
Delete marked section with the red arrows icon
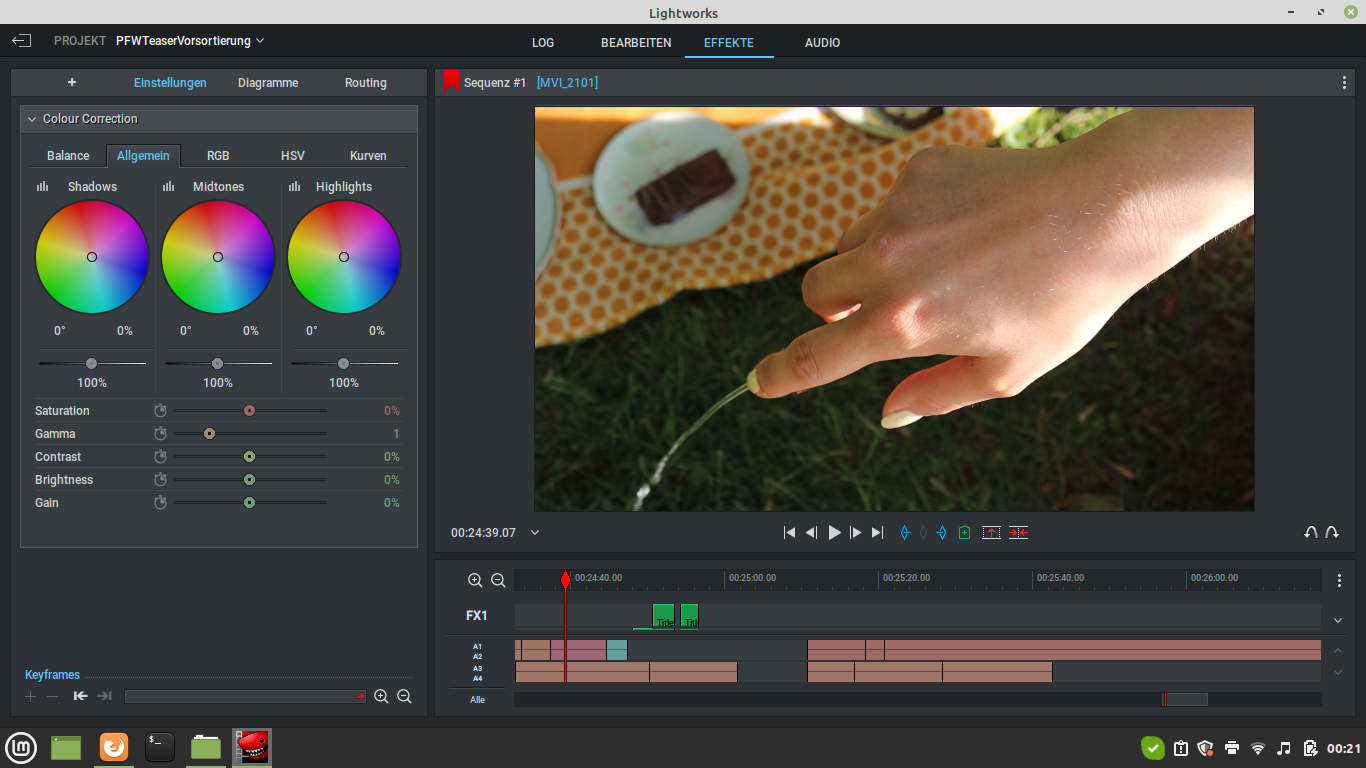click(x=1018, y=533)
